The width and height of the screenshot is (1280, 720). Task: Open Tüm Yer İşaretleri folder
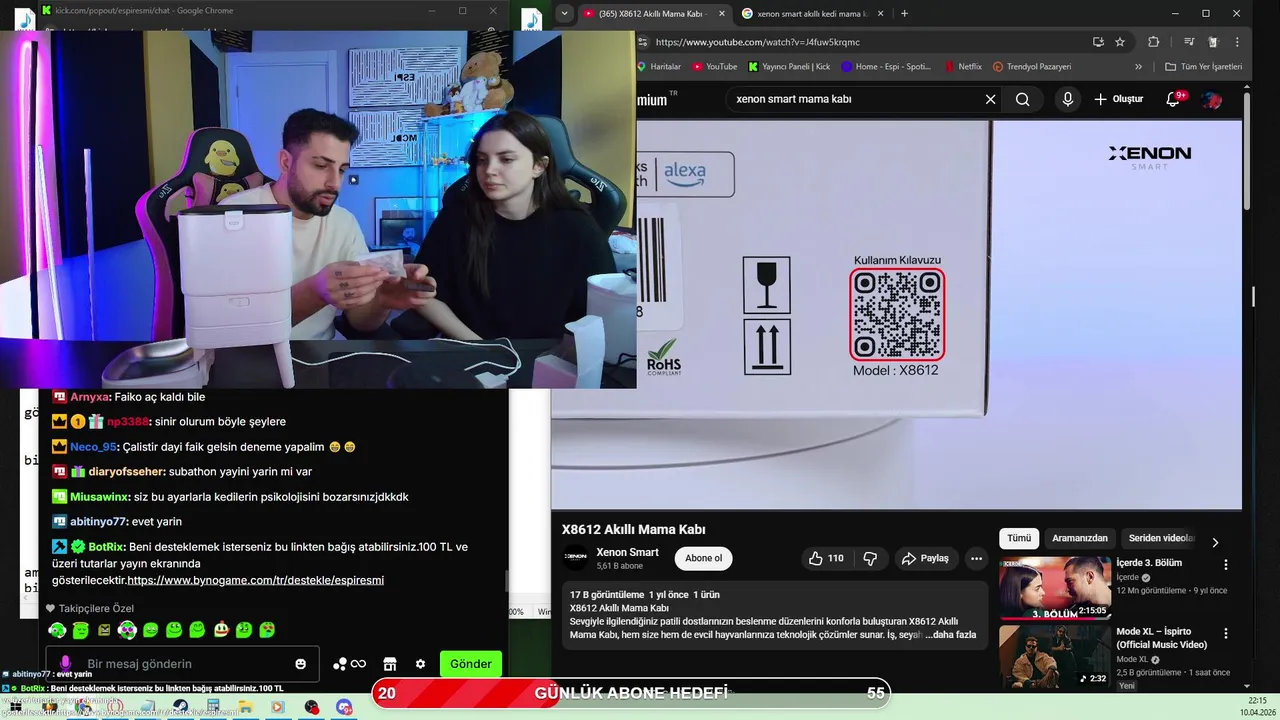coord(1204,67)
